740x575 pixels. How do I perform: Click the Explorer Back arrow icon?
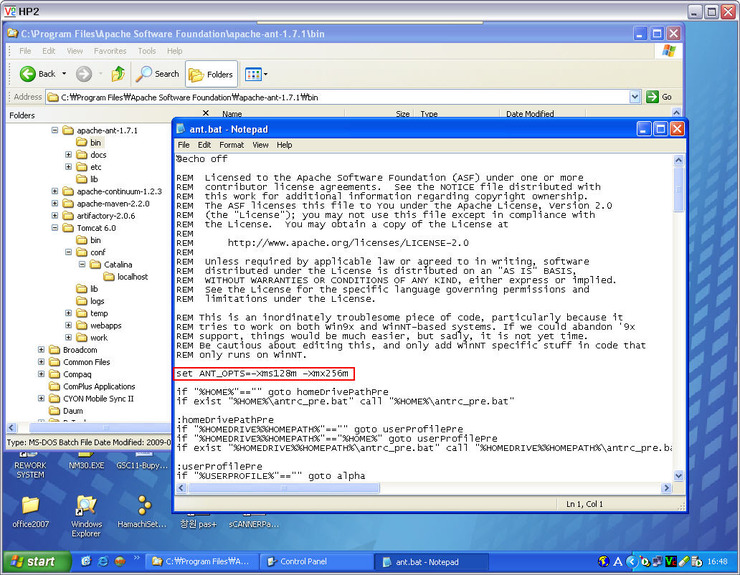(x=28, y=74)
